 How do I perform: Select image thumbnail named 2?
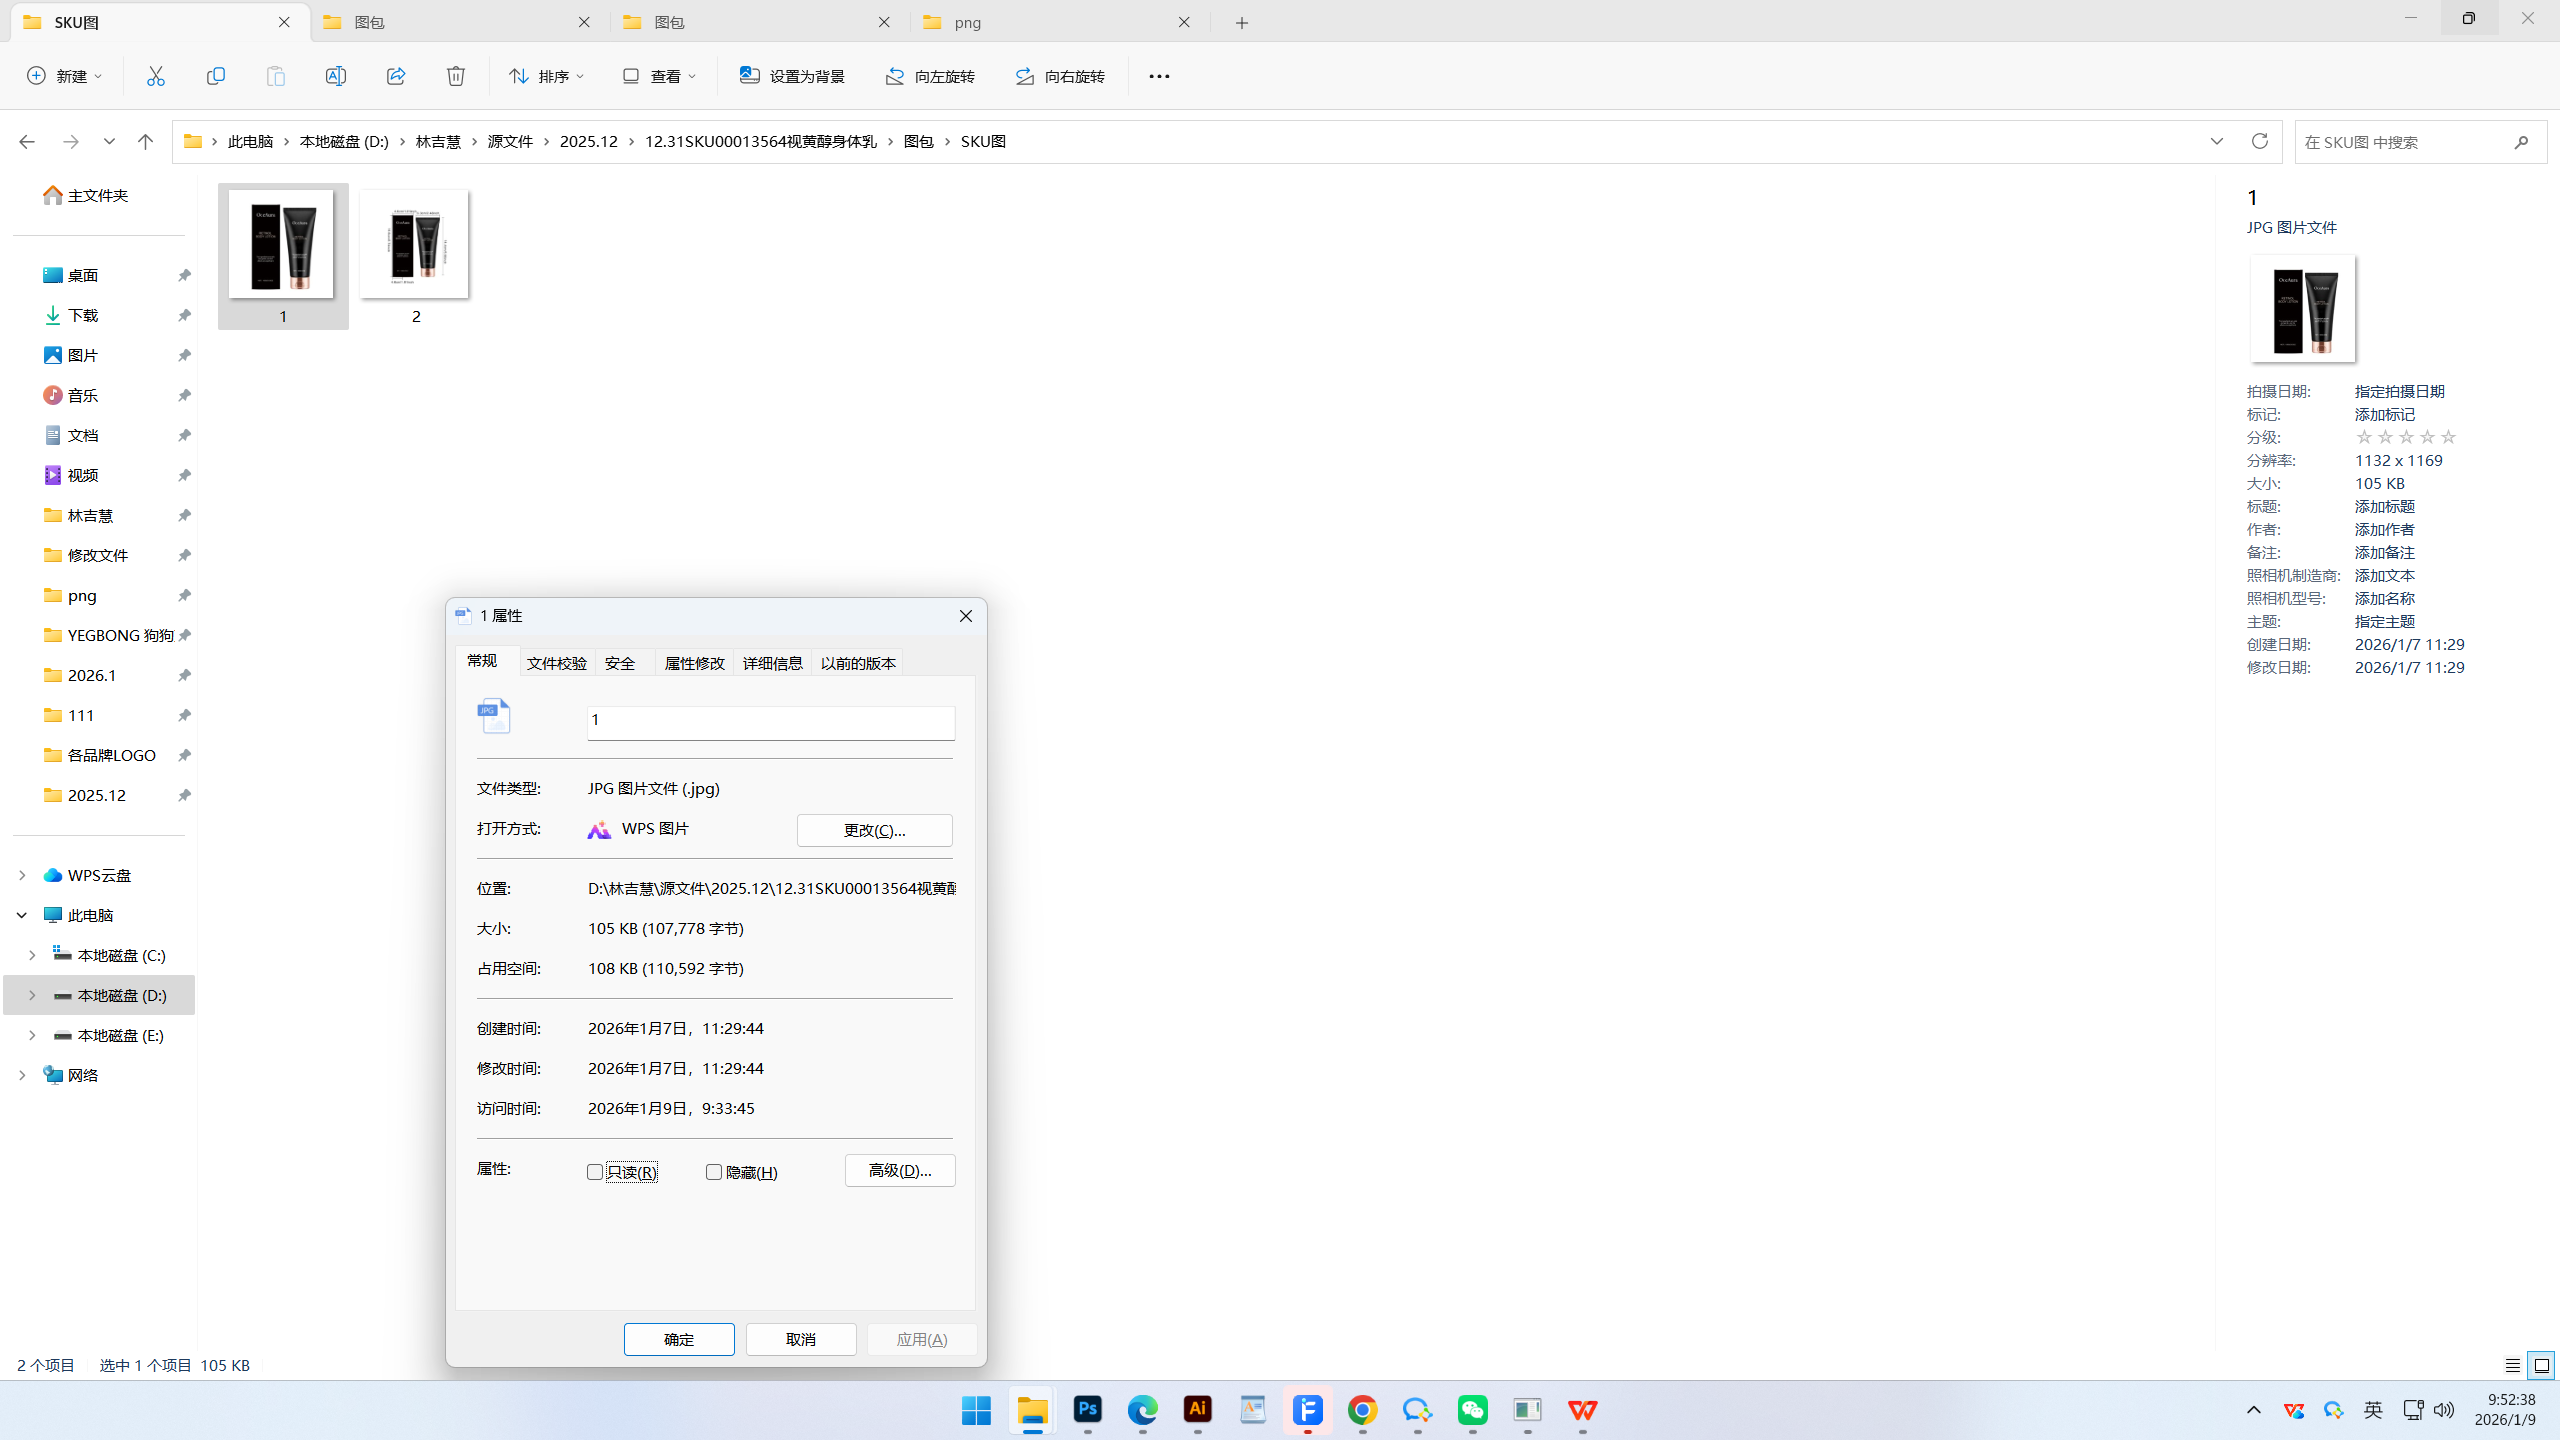point(415,256)
